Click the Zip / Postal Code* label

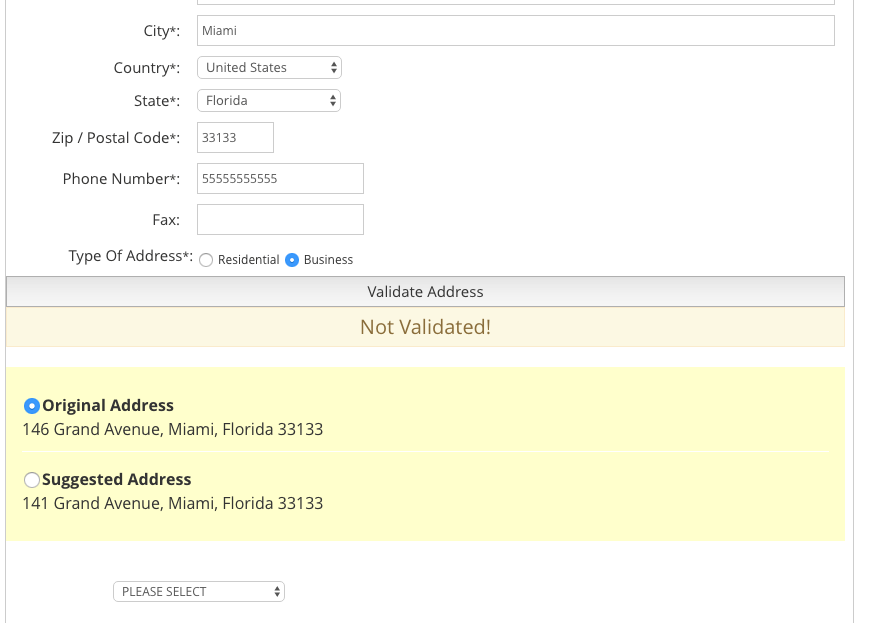point(116,138)
